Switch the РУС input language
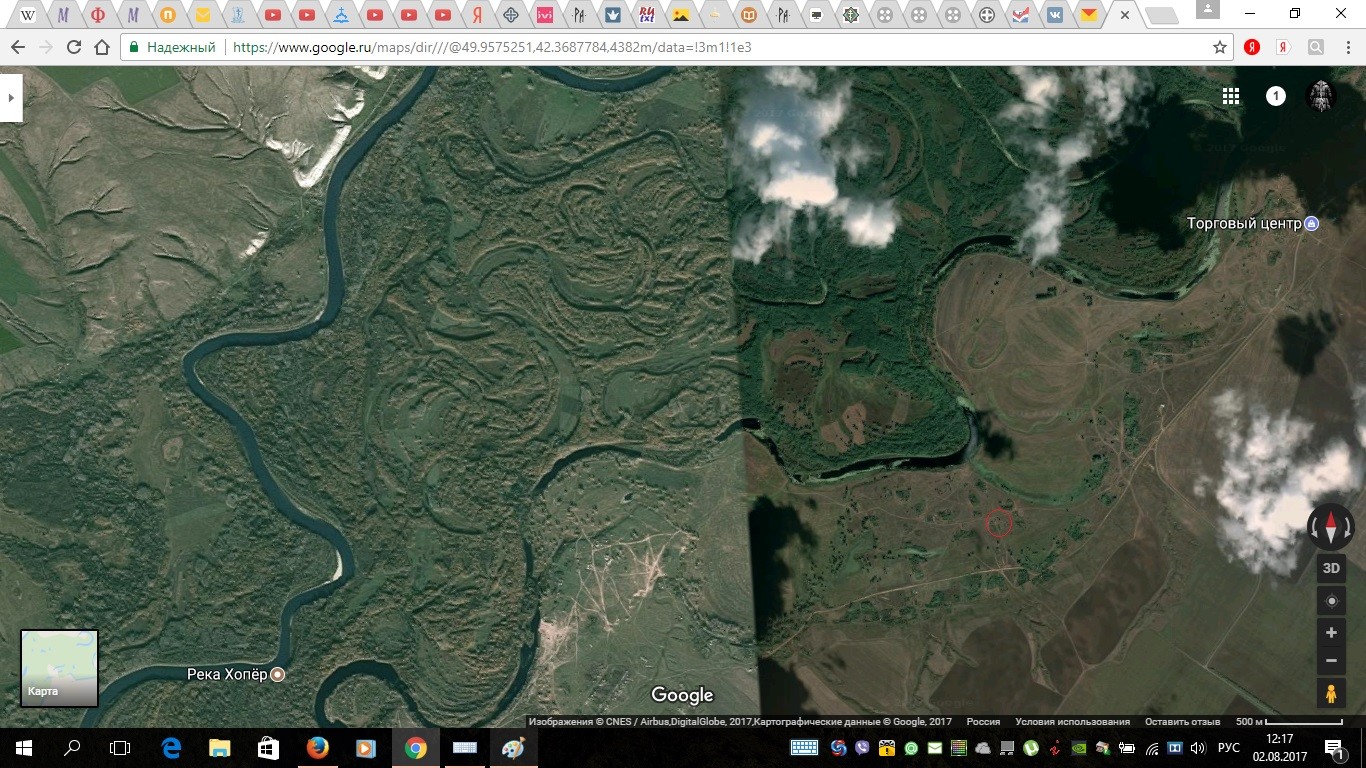Screen dimensions: 1366x768 tap(1228, 747)
